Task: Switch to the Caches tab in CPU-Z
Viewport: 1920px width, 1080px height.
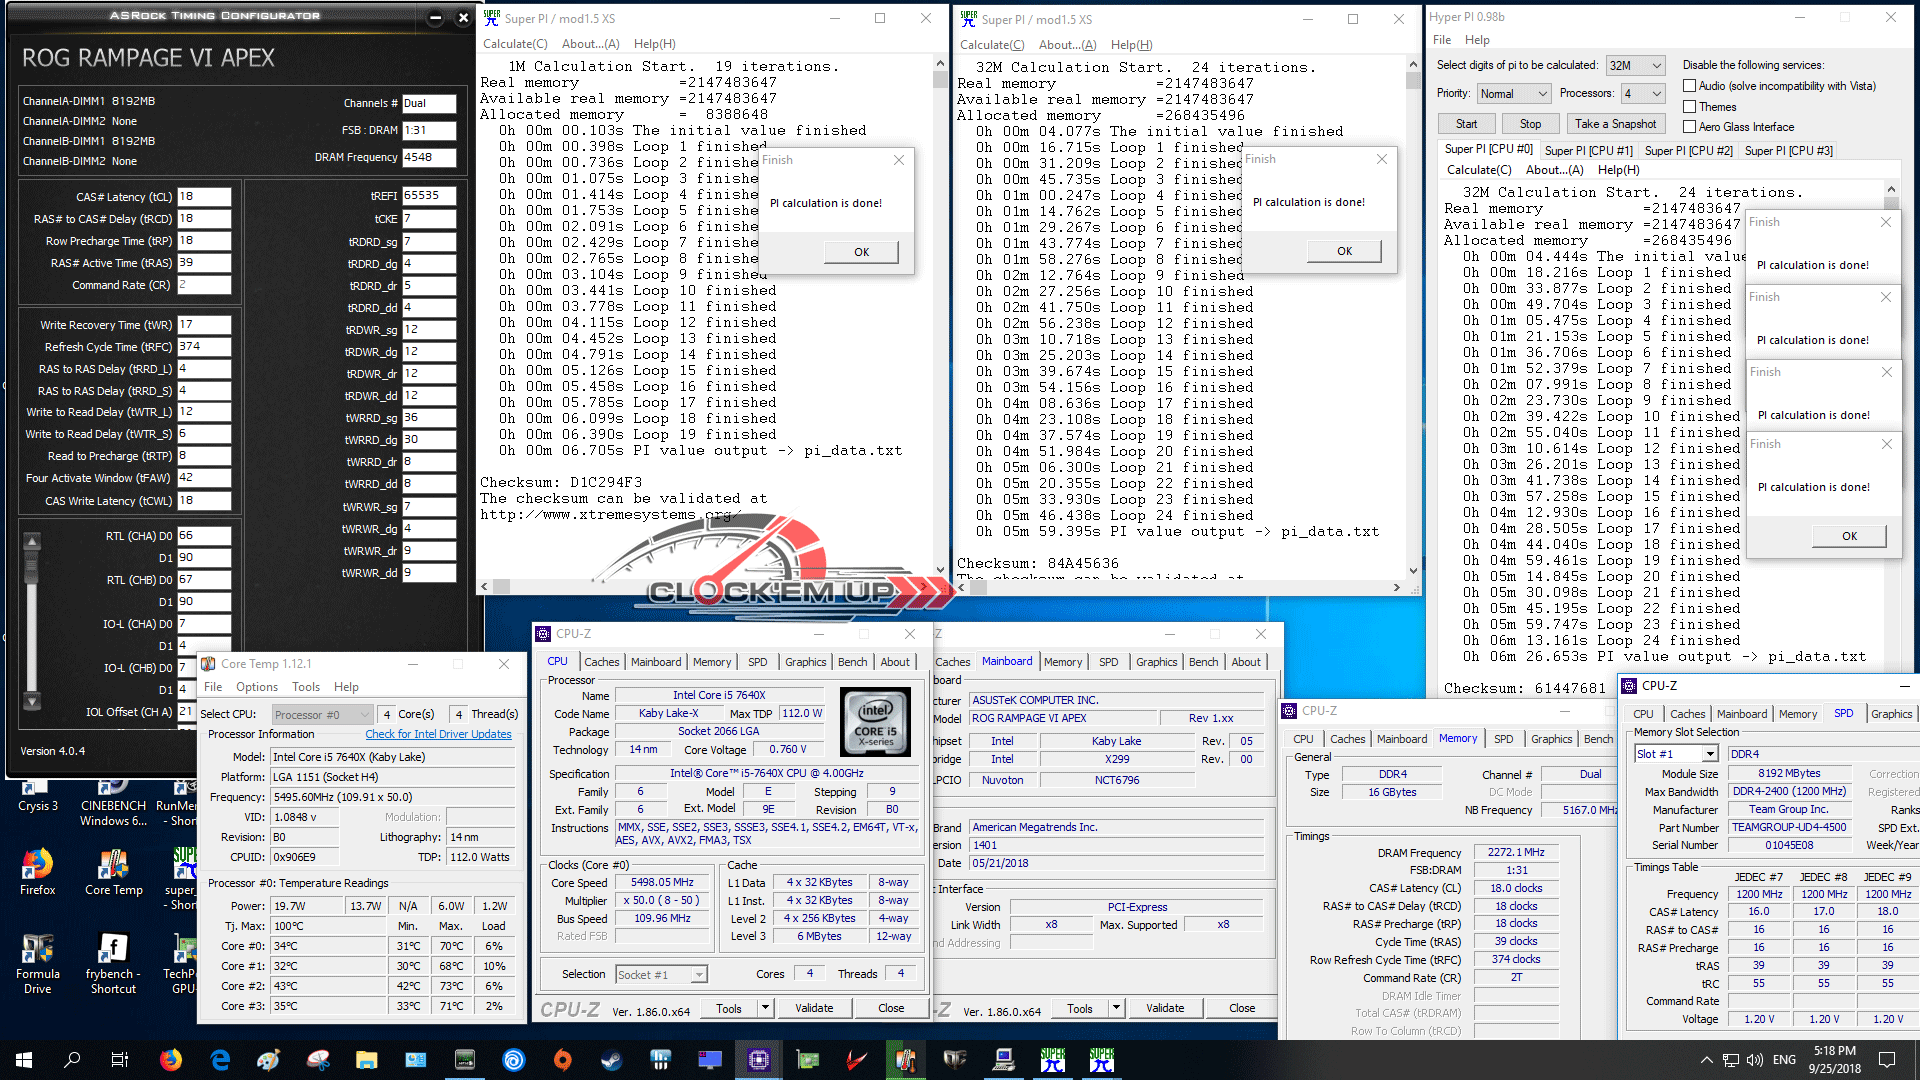Action: tap(601, 662)
